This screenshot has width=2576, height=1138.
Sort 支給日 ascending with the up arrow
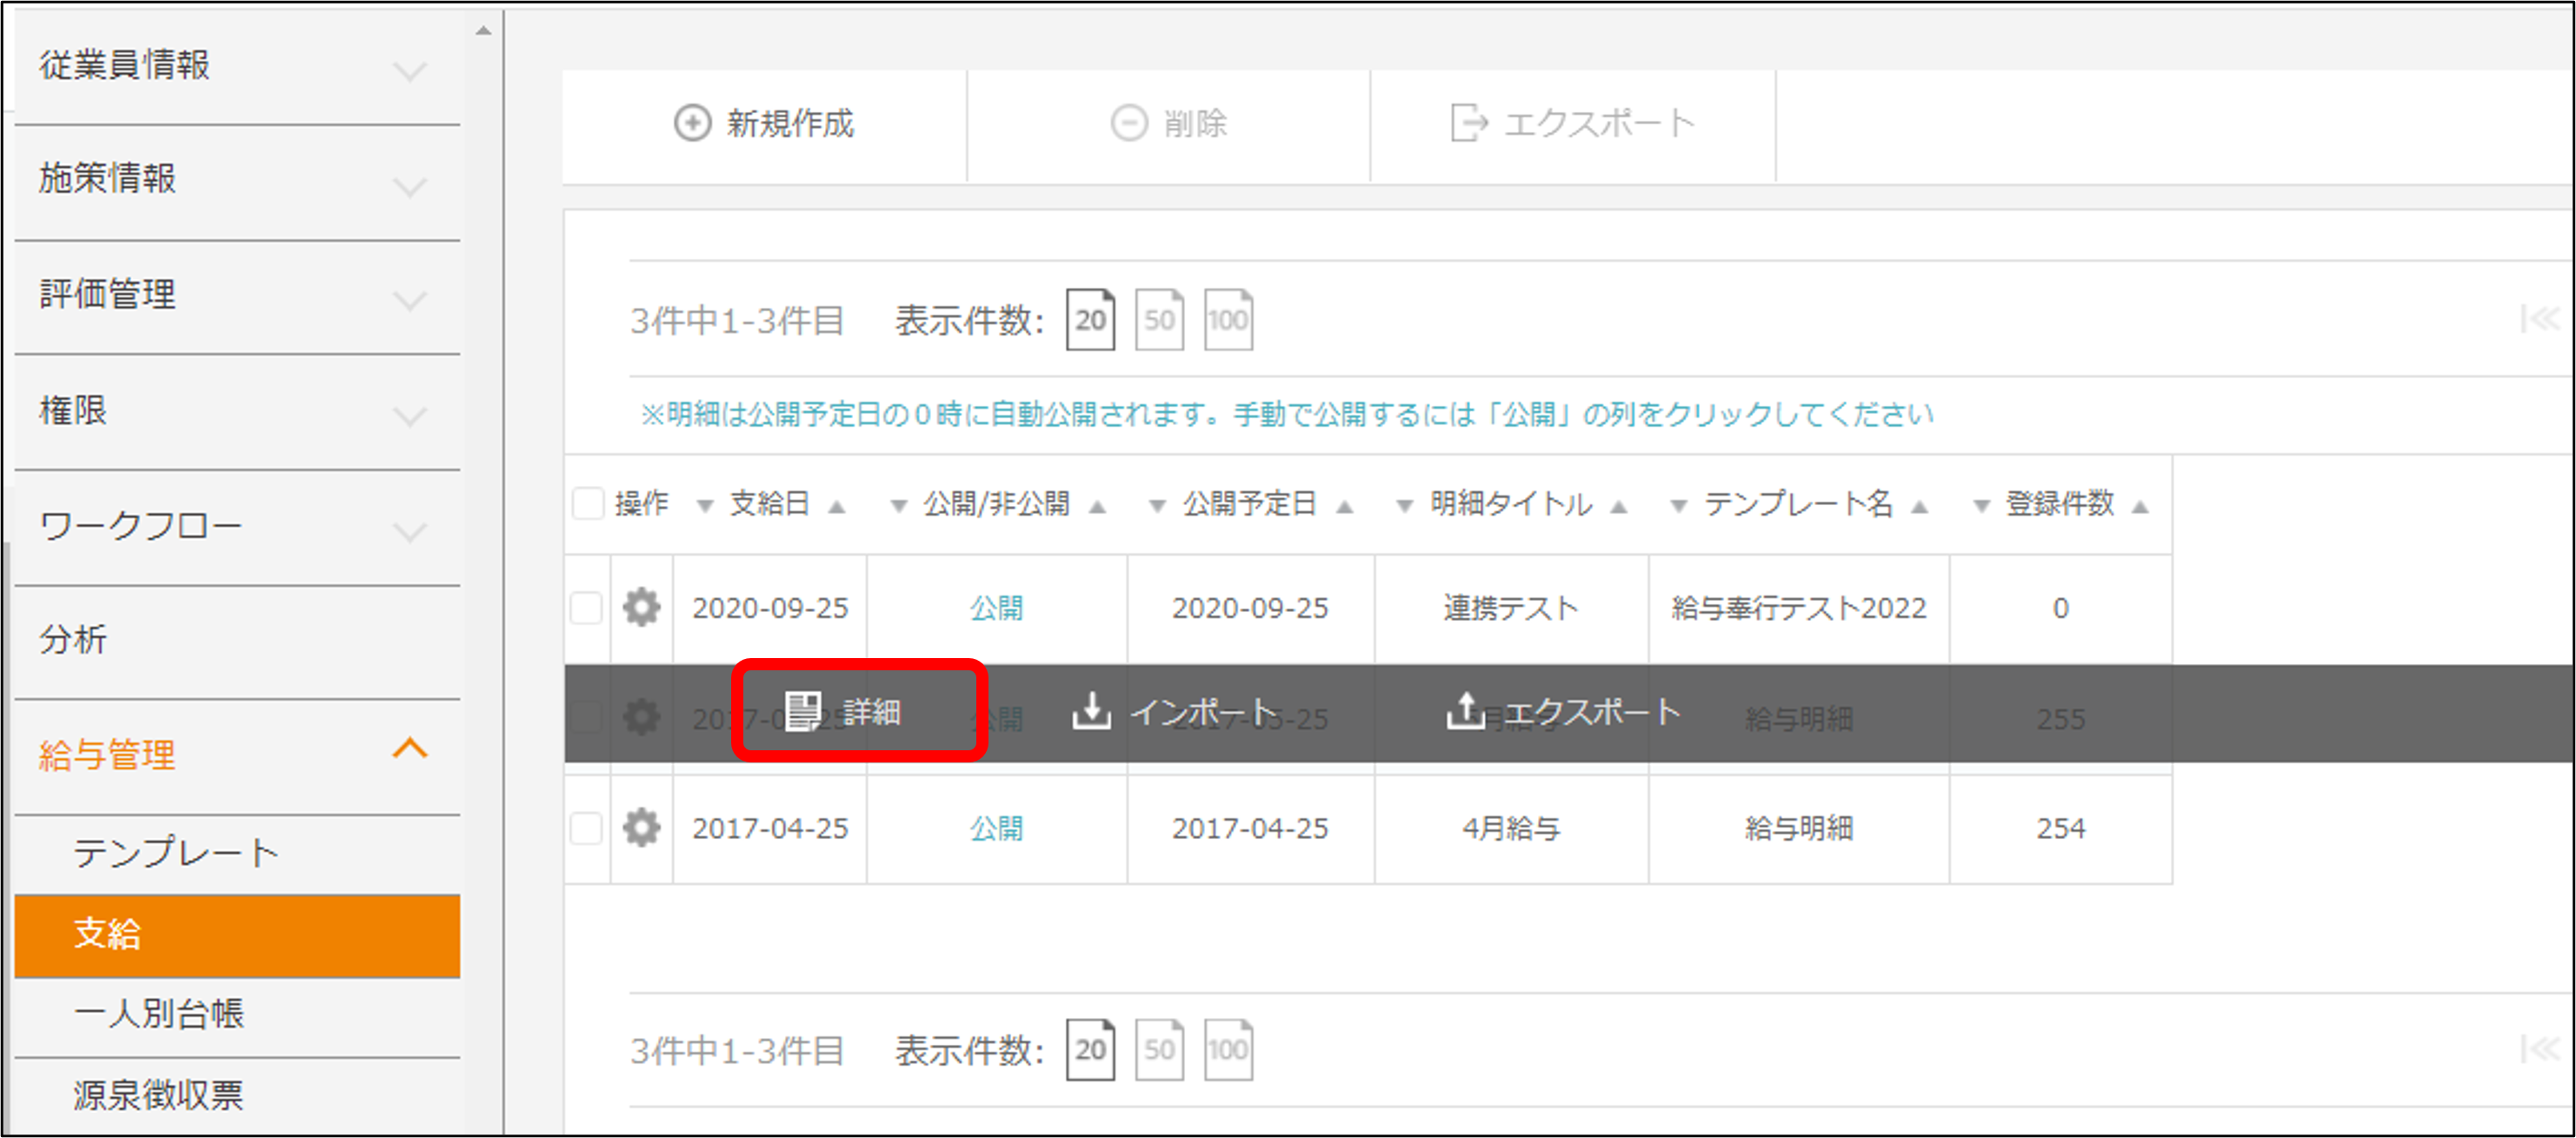[837, 507]
